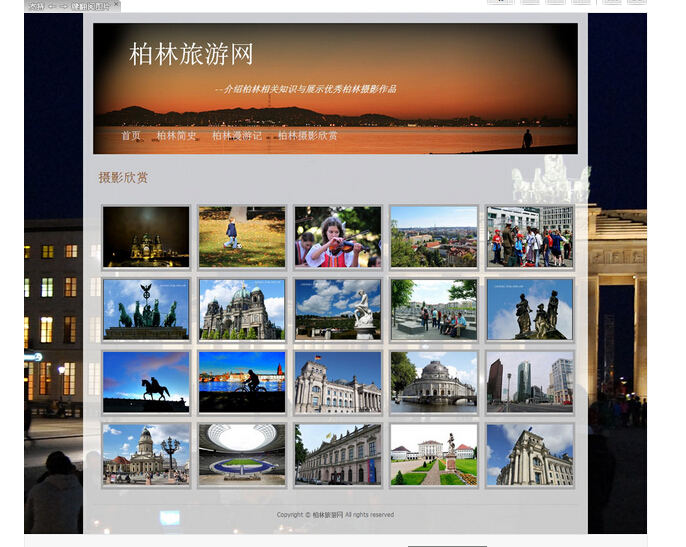Image resolution: width=686 pixels, height=547 pixels.
Task: Open the girl playing violin photo
Action: [x=338, y=237]
